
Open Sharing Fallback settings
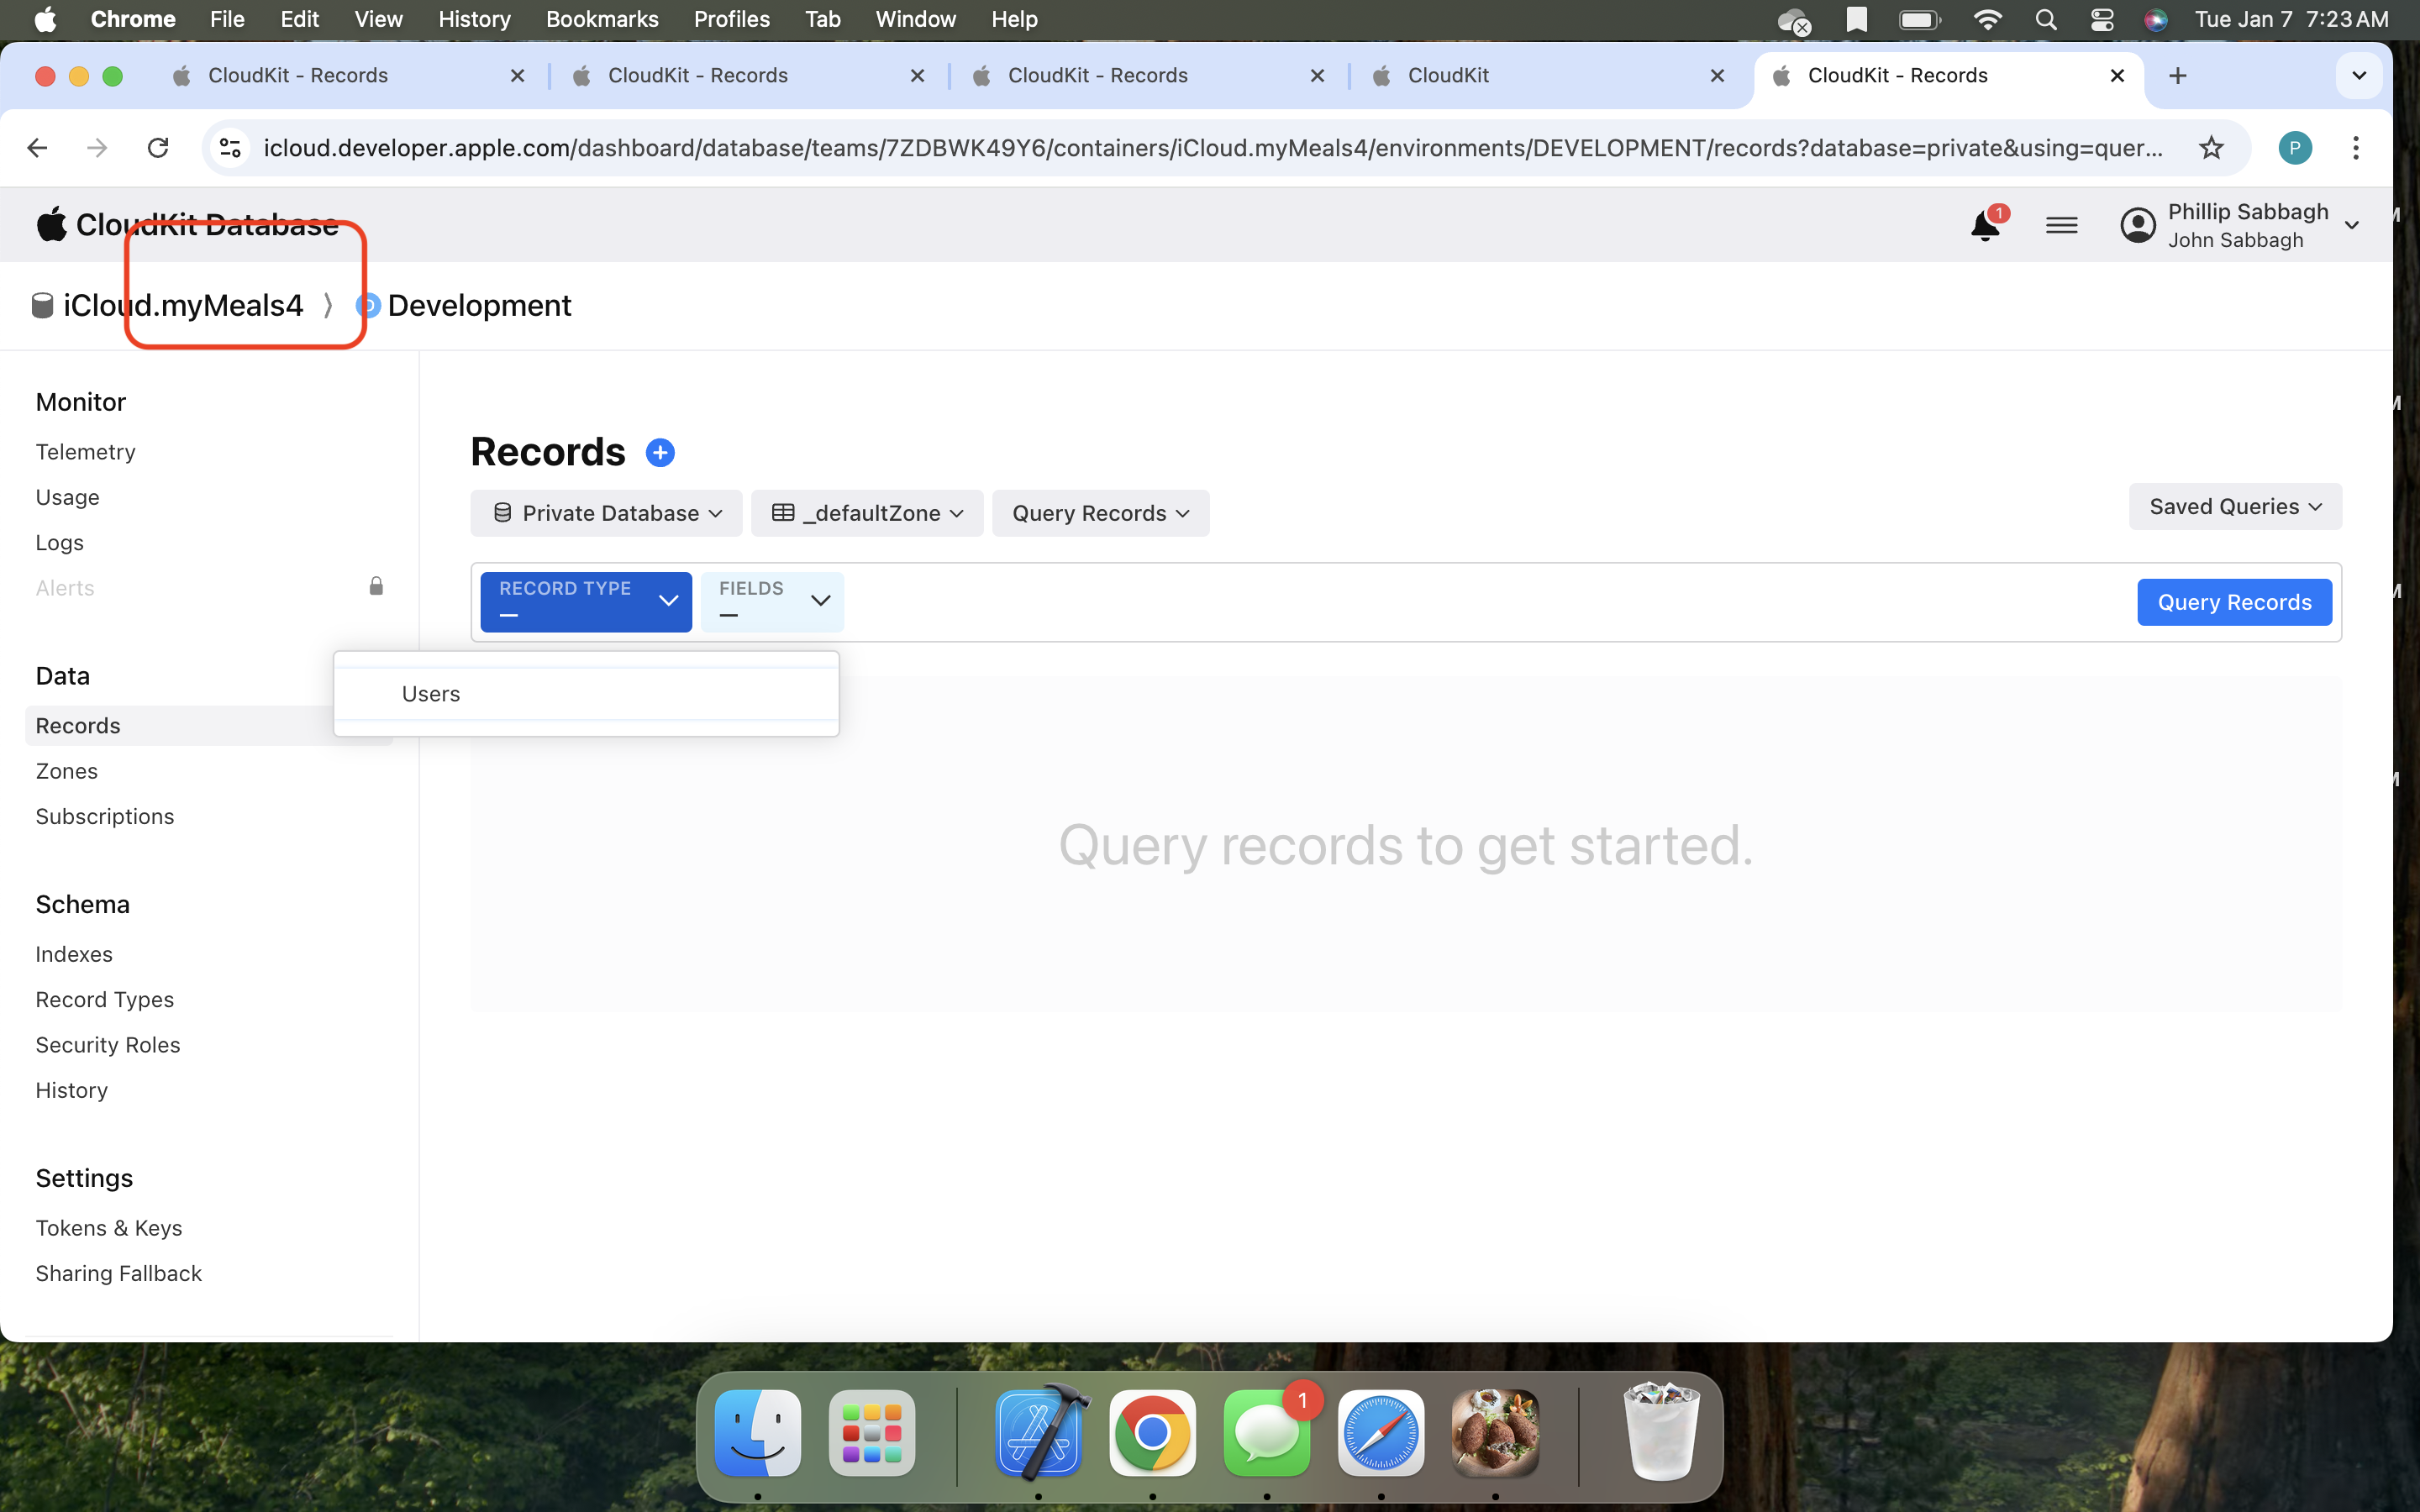point(119,1274)
